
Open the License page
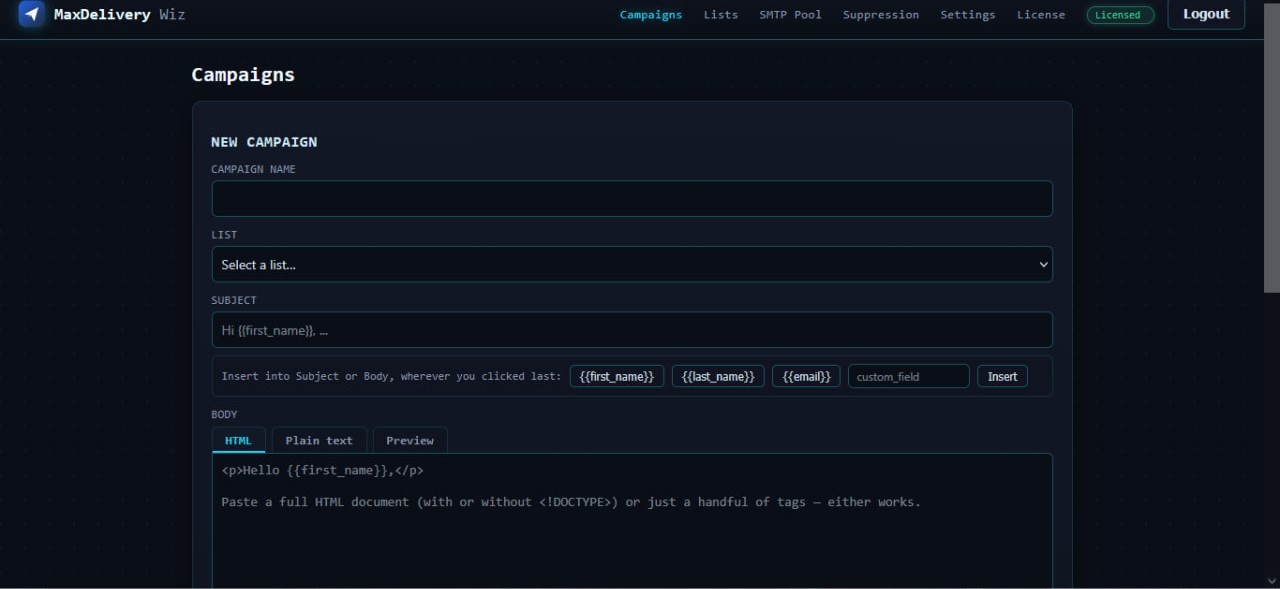click(x=1041, y=15)
